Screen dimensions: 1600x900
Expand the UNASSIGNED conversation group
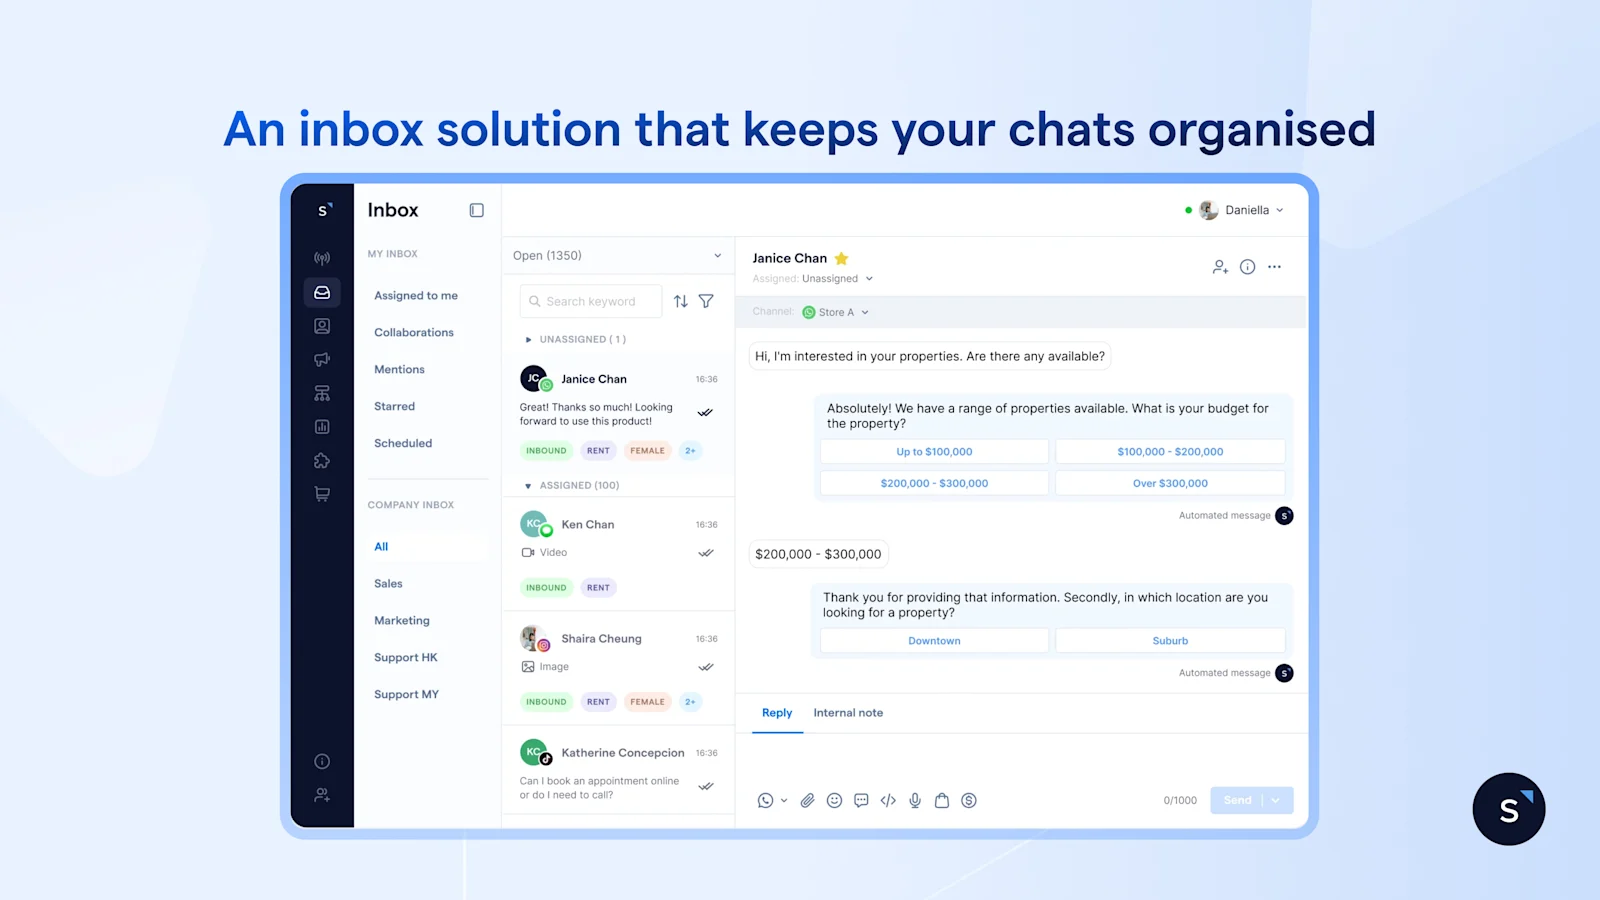point(529,339)
